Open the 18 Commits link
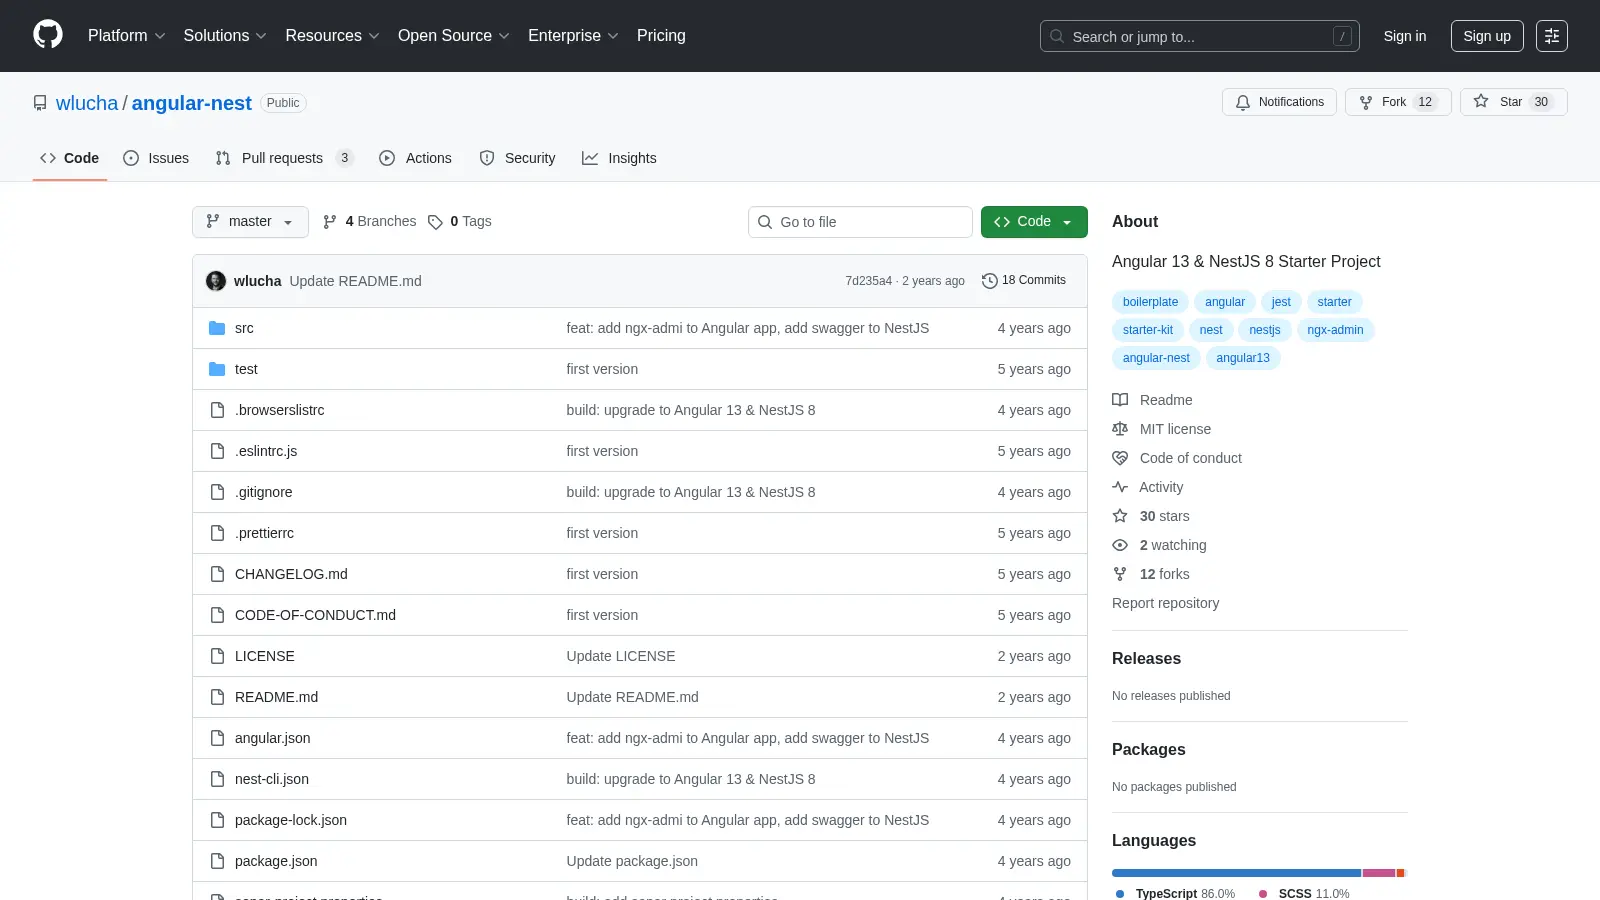 (x=1024, y=281)
